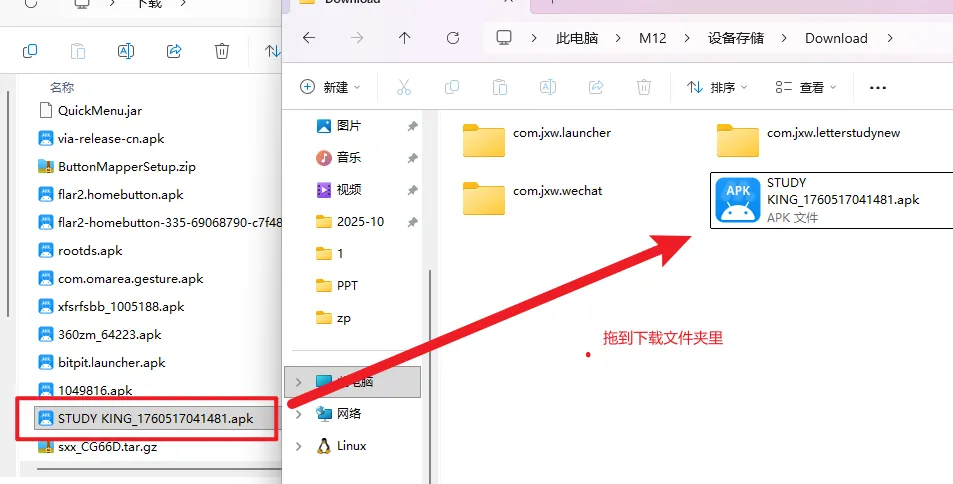
Task: Open the three-dot more options menu
Action: tap(878, 88)
